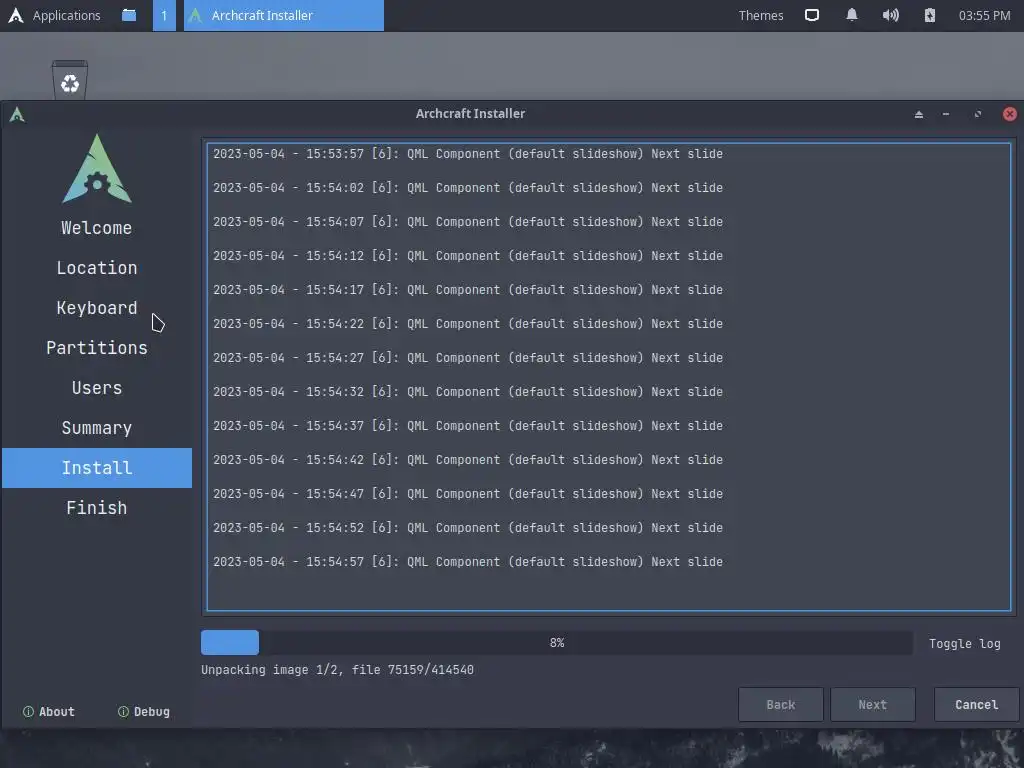The width and height of the screenshot is (1024, 768).
Task: Click the log line timestamped 15:54:52
Action: tap(468, 528)
